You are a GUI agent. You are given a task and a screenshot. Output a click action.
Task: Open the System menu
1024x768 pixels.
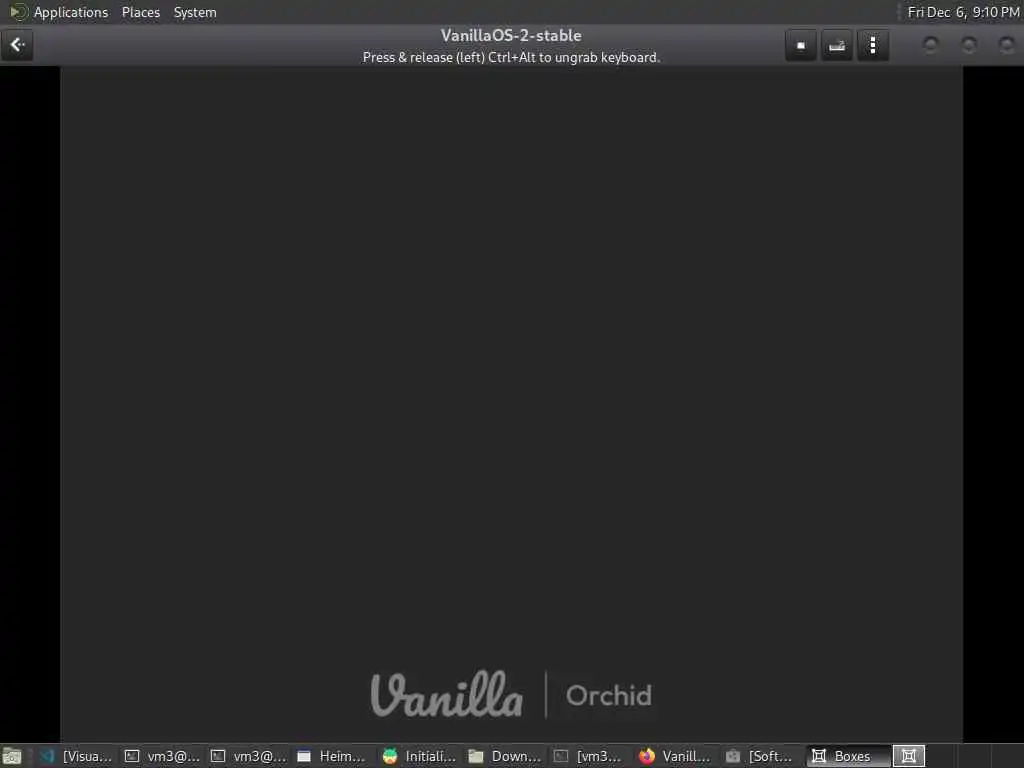coord(195,12)
